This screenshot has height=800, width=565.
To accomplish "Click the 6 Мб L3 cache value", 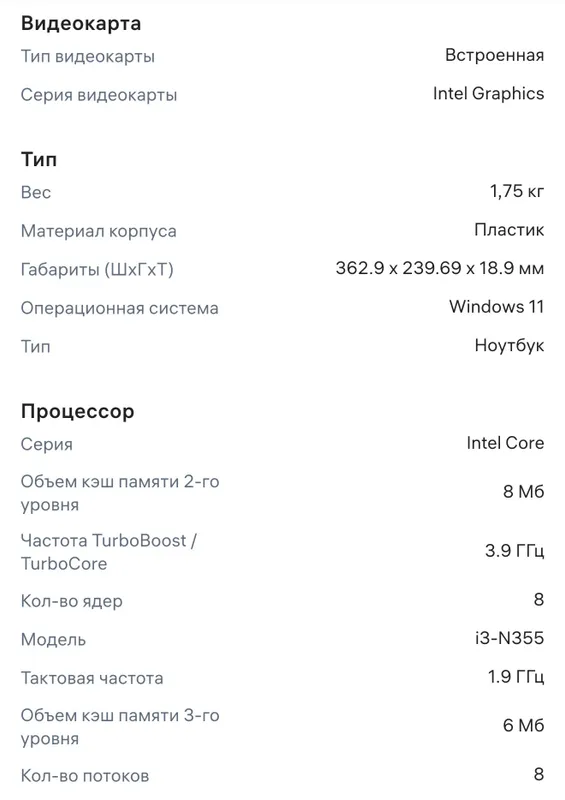I will [x=523, y=726].
